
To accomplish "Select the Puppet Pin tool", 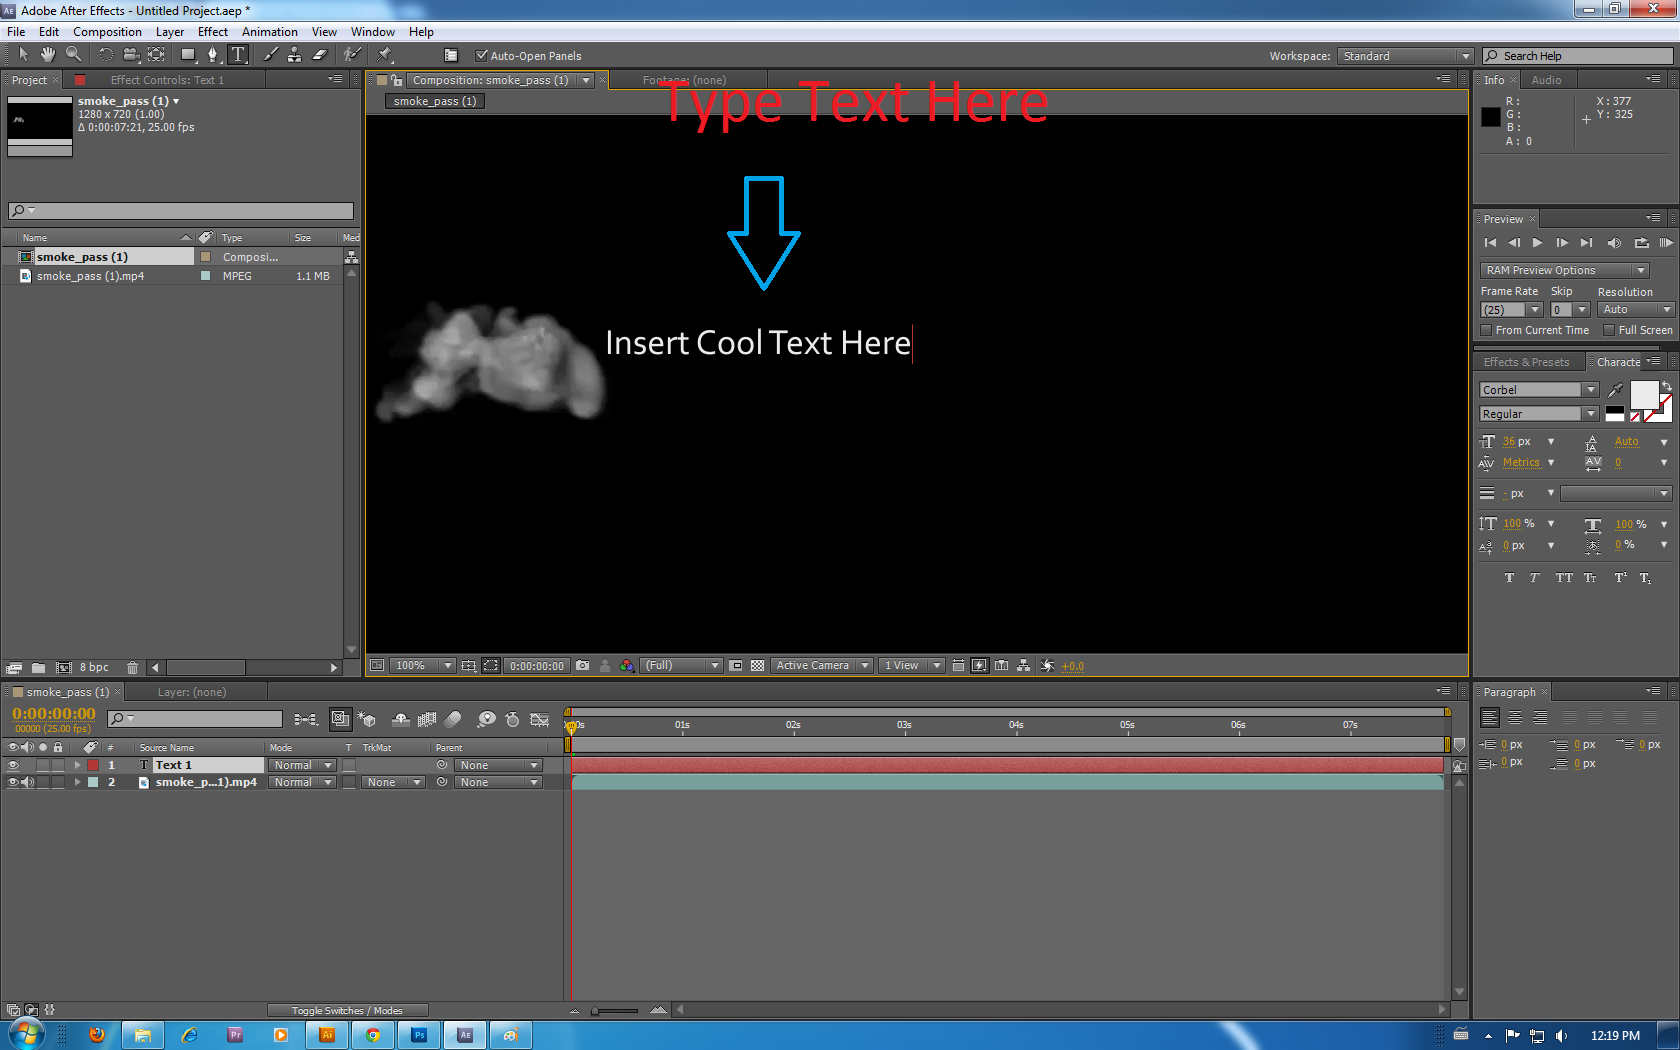I will click(385, 54).
